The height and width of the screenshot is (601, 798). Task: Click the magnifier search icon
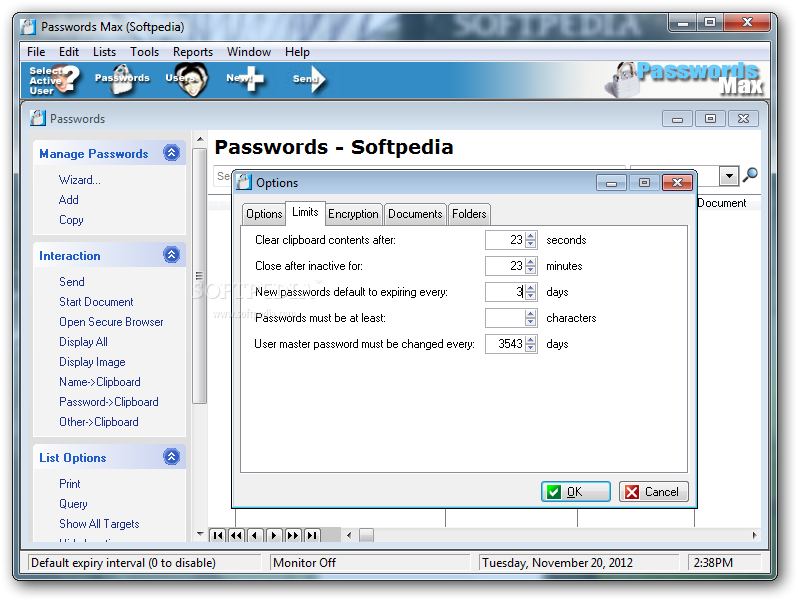pos(750,175)
